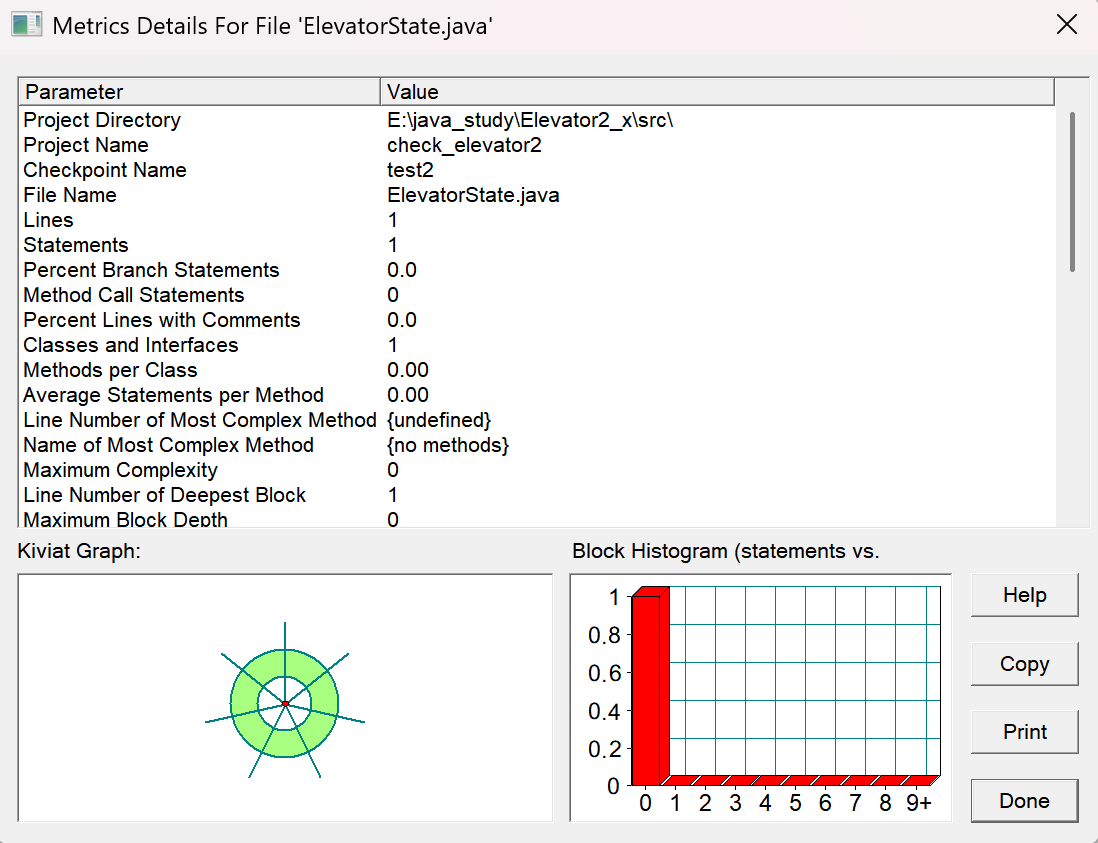Viewport: 1098px width, 843px height.
Task: Click the value check_elevator2
Action: point(464,146)
